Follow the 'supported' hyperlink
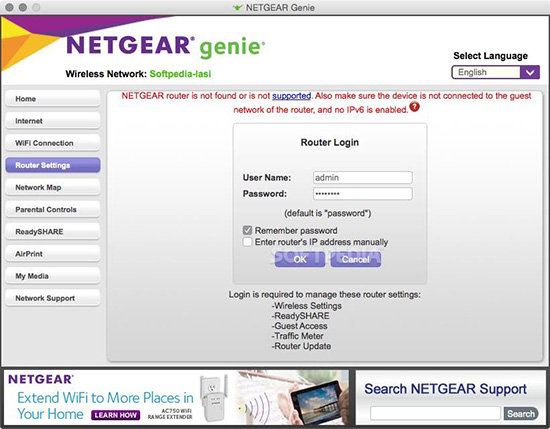 coord(291,96)
